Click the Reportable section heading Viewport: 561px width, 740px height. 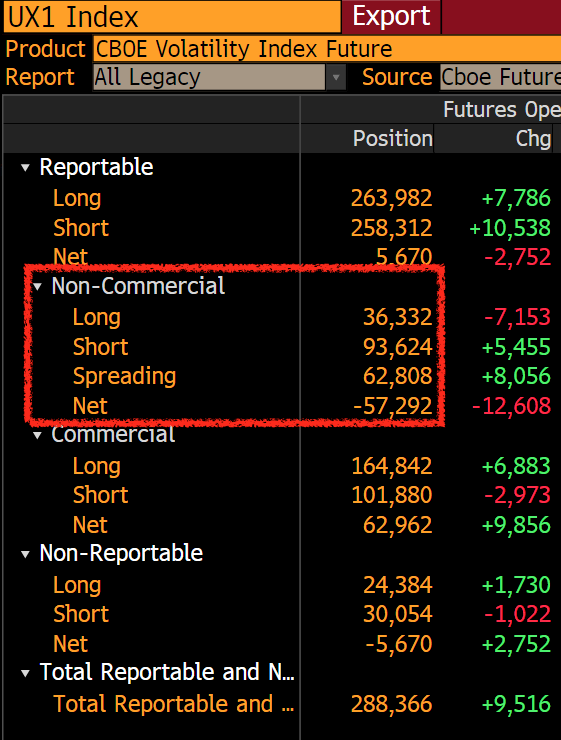click(x=96, y=168)
